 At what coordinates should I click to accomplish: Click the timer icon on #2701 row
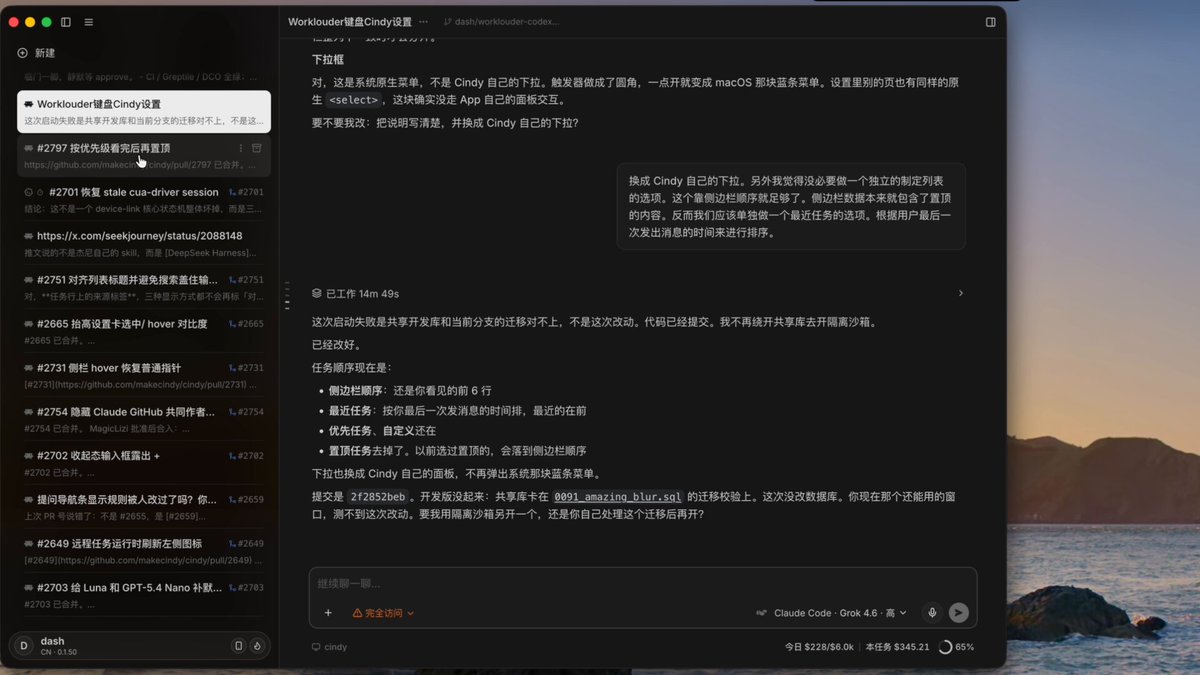[41, 192]
